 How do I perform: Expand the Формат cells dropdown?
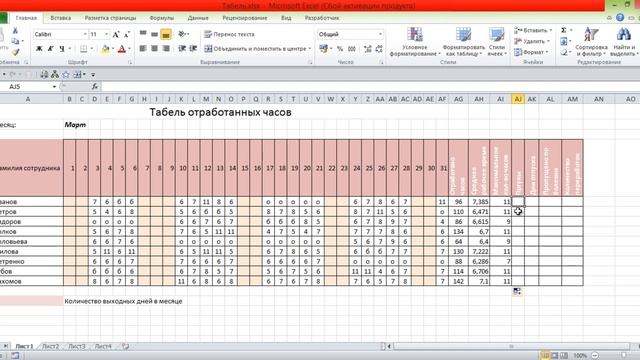(x=547, y=52)
